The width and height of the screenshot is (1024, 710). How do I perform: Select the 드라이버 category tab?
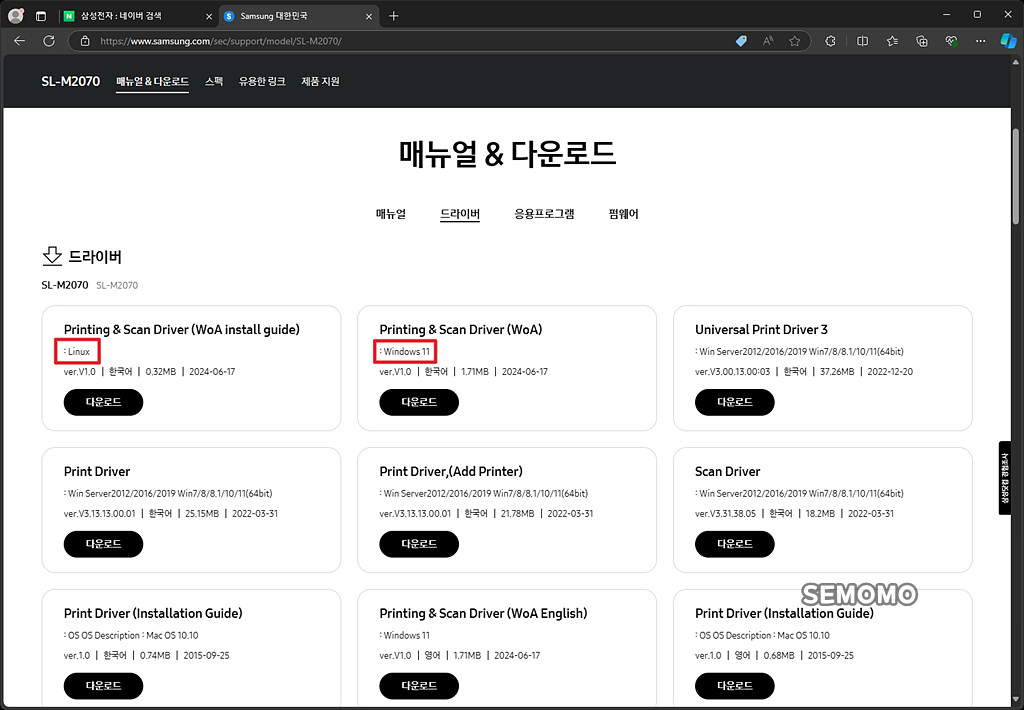460,214
